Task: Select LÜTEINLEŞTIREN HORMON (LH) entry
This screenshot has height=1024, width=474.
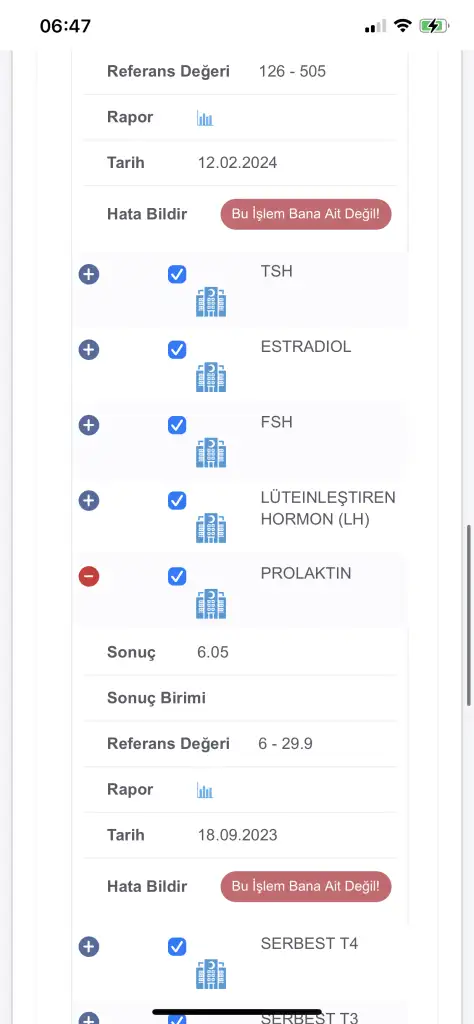Action: 328,509
